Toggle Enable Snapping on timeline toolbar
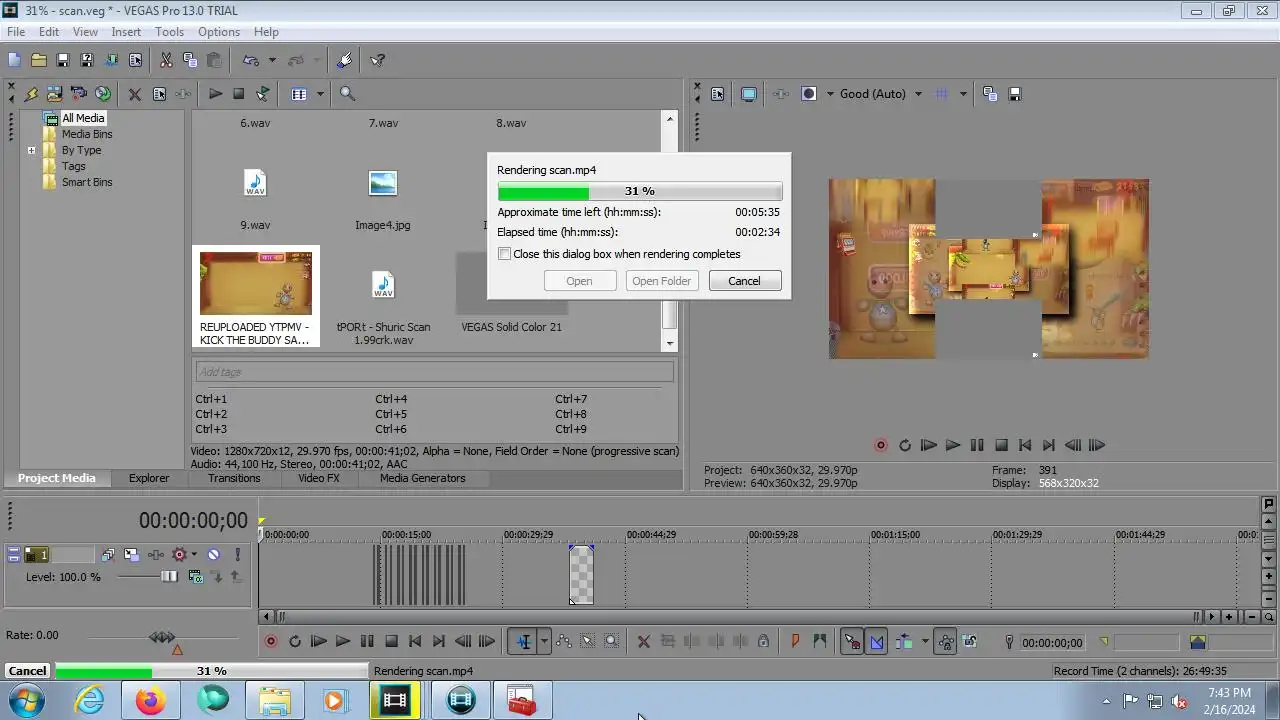Screen dimensions: 1280x720 click(x=852, y=642)
